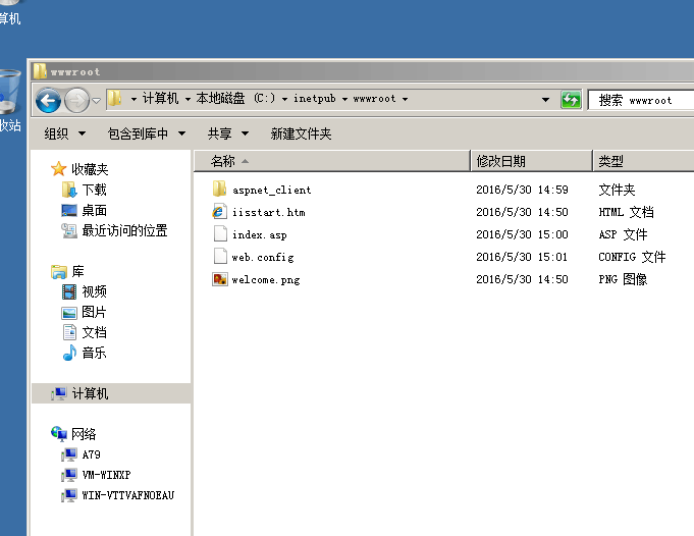The height and width of the screenshot is (536, 694).
Task: Open the Recycle Bin on desktop
Action: tap(8, 95)
